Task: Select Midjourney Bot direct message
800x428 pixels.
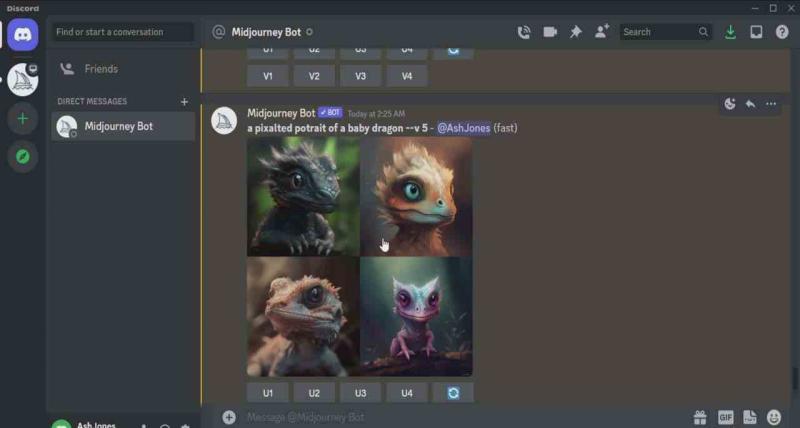Action: pyautogui.click(x=118, y=126)
